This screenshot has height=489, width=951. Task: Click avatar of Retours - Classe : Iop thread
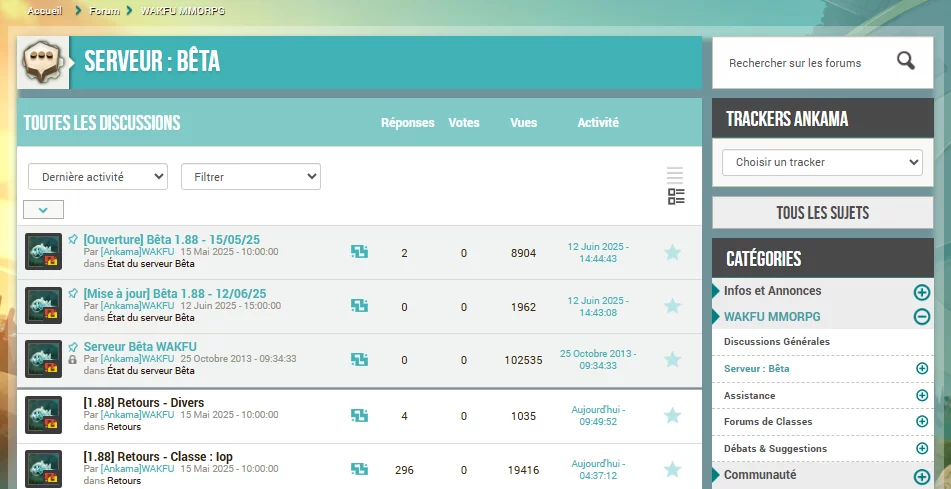point(43,469)
